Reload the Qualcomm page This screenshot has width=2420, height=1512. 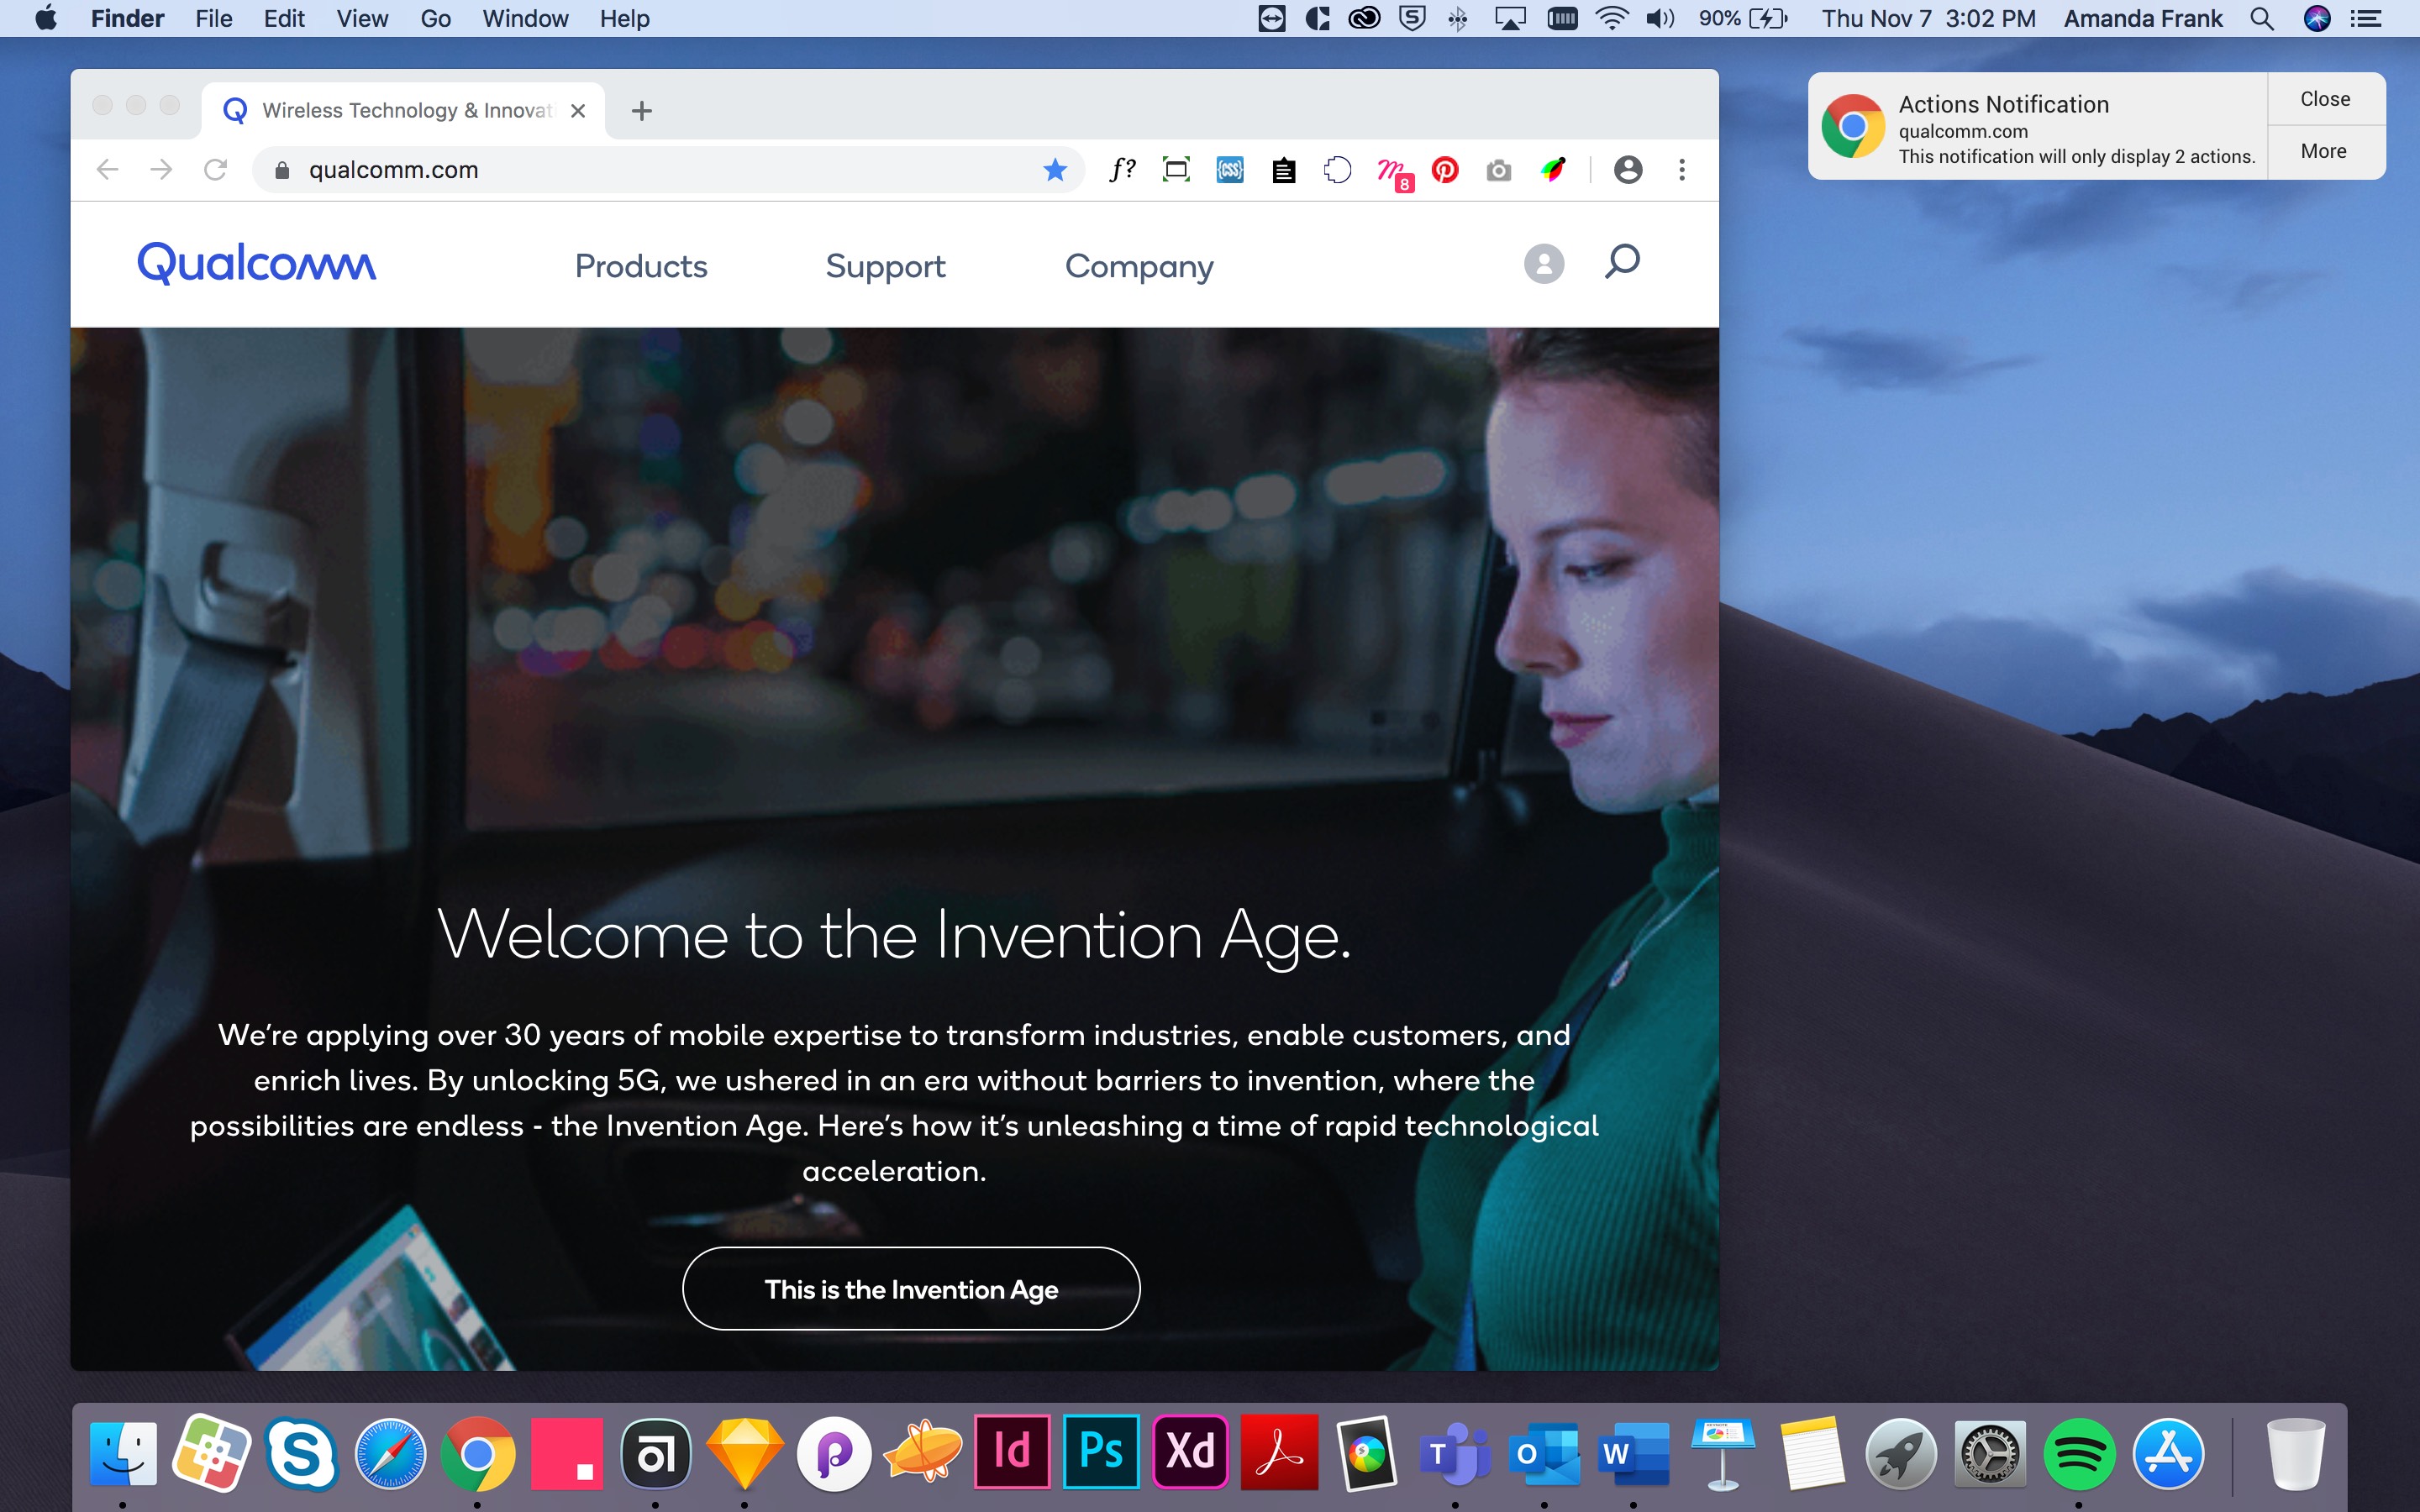coord(215,170)
